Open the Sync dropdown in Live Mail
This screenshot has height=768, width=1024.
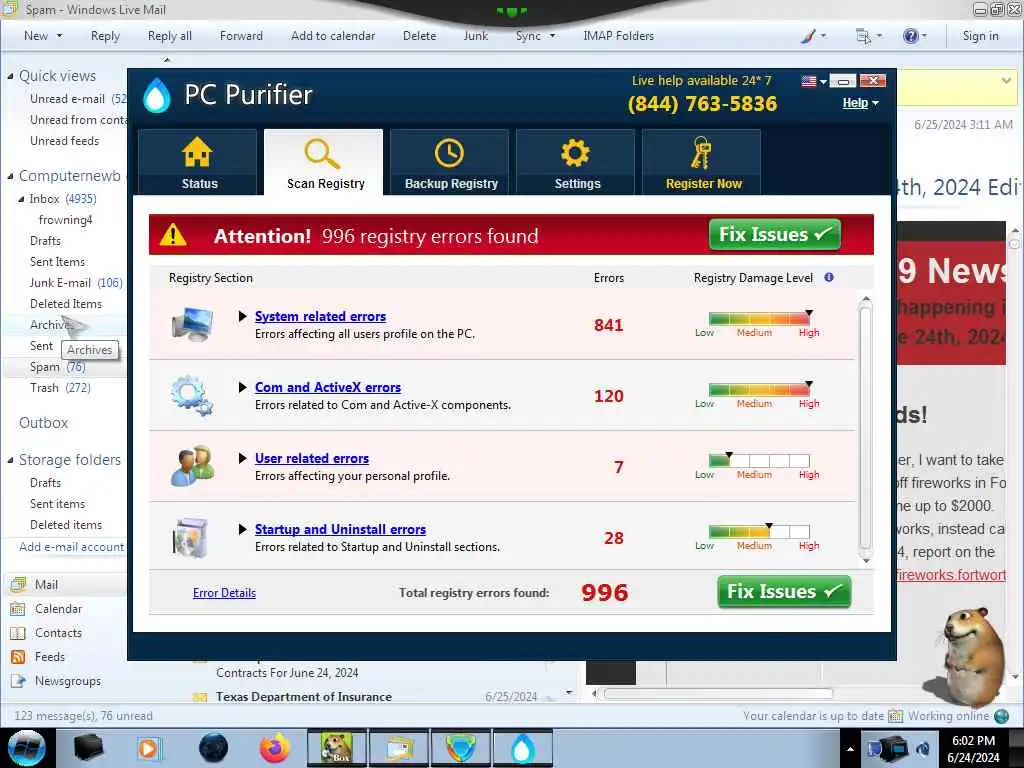(x=535, y=36)
